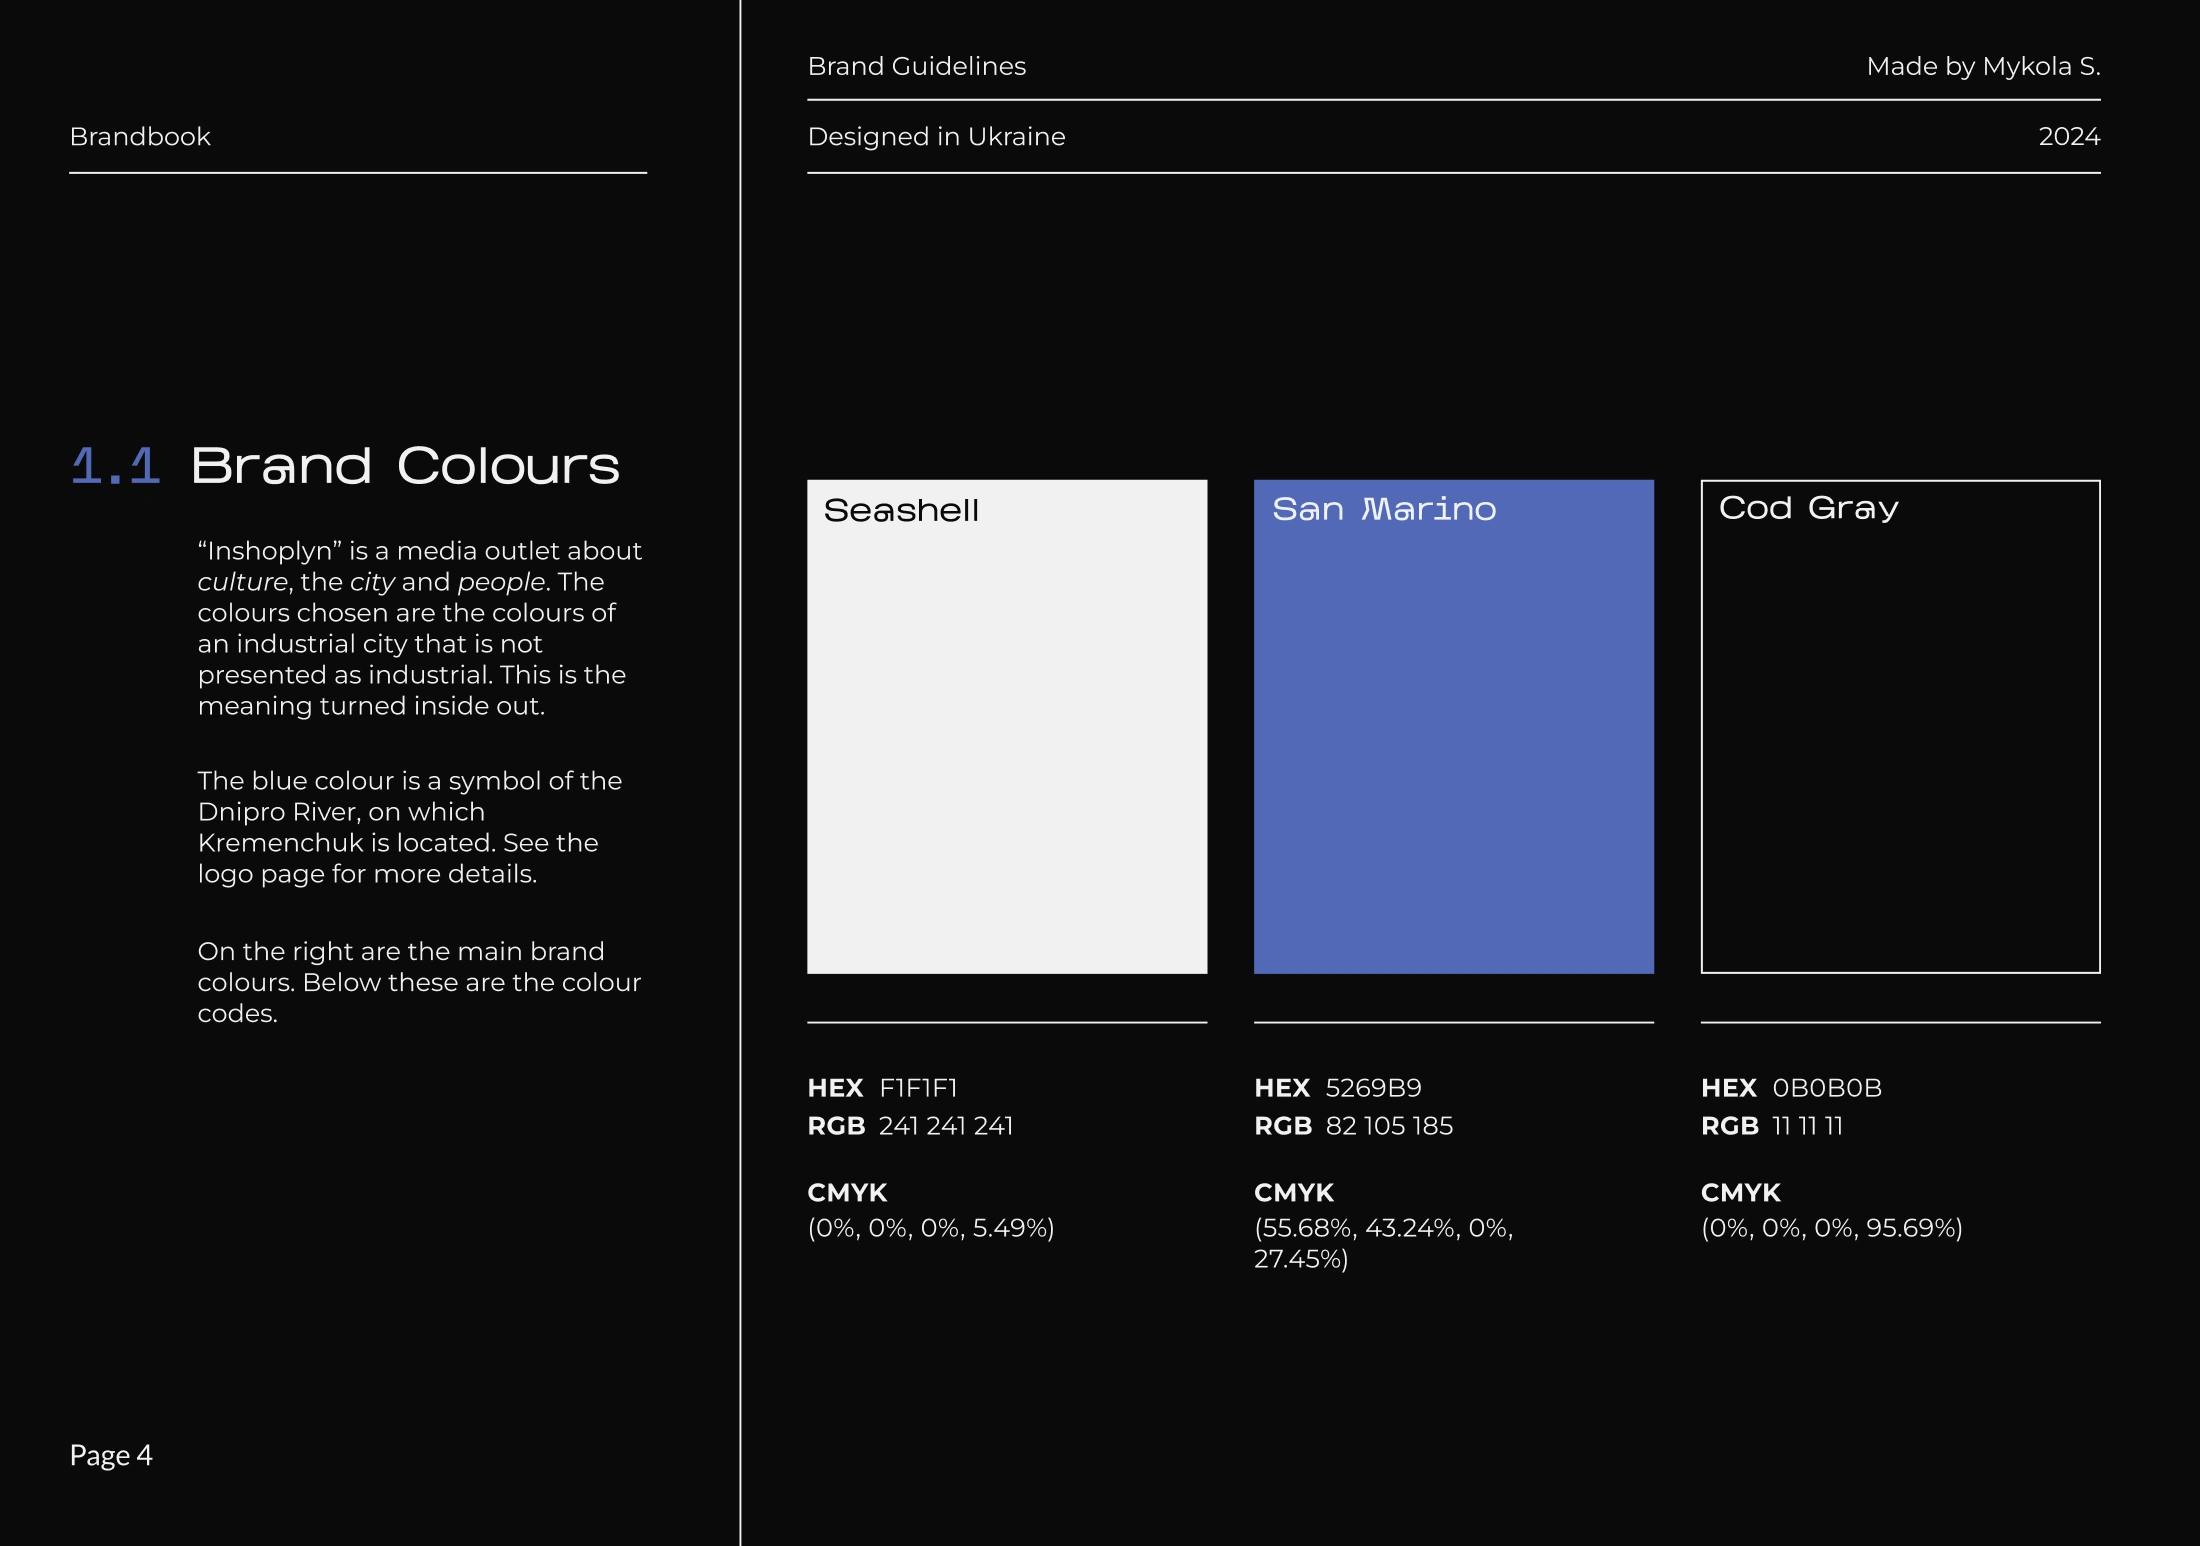Click the Dnipro River paragraph
This screenshot has height=1546, width=2200.
pos(409,827)
